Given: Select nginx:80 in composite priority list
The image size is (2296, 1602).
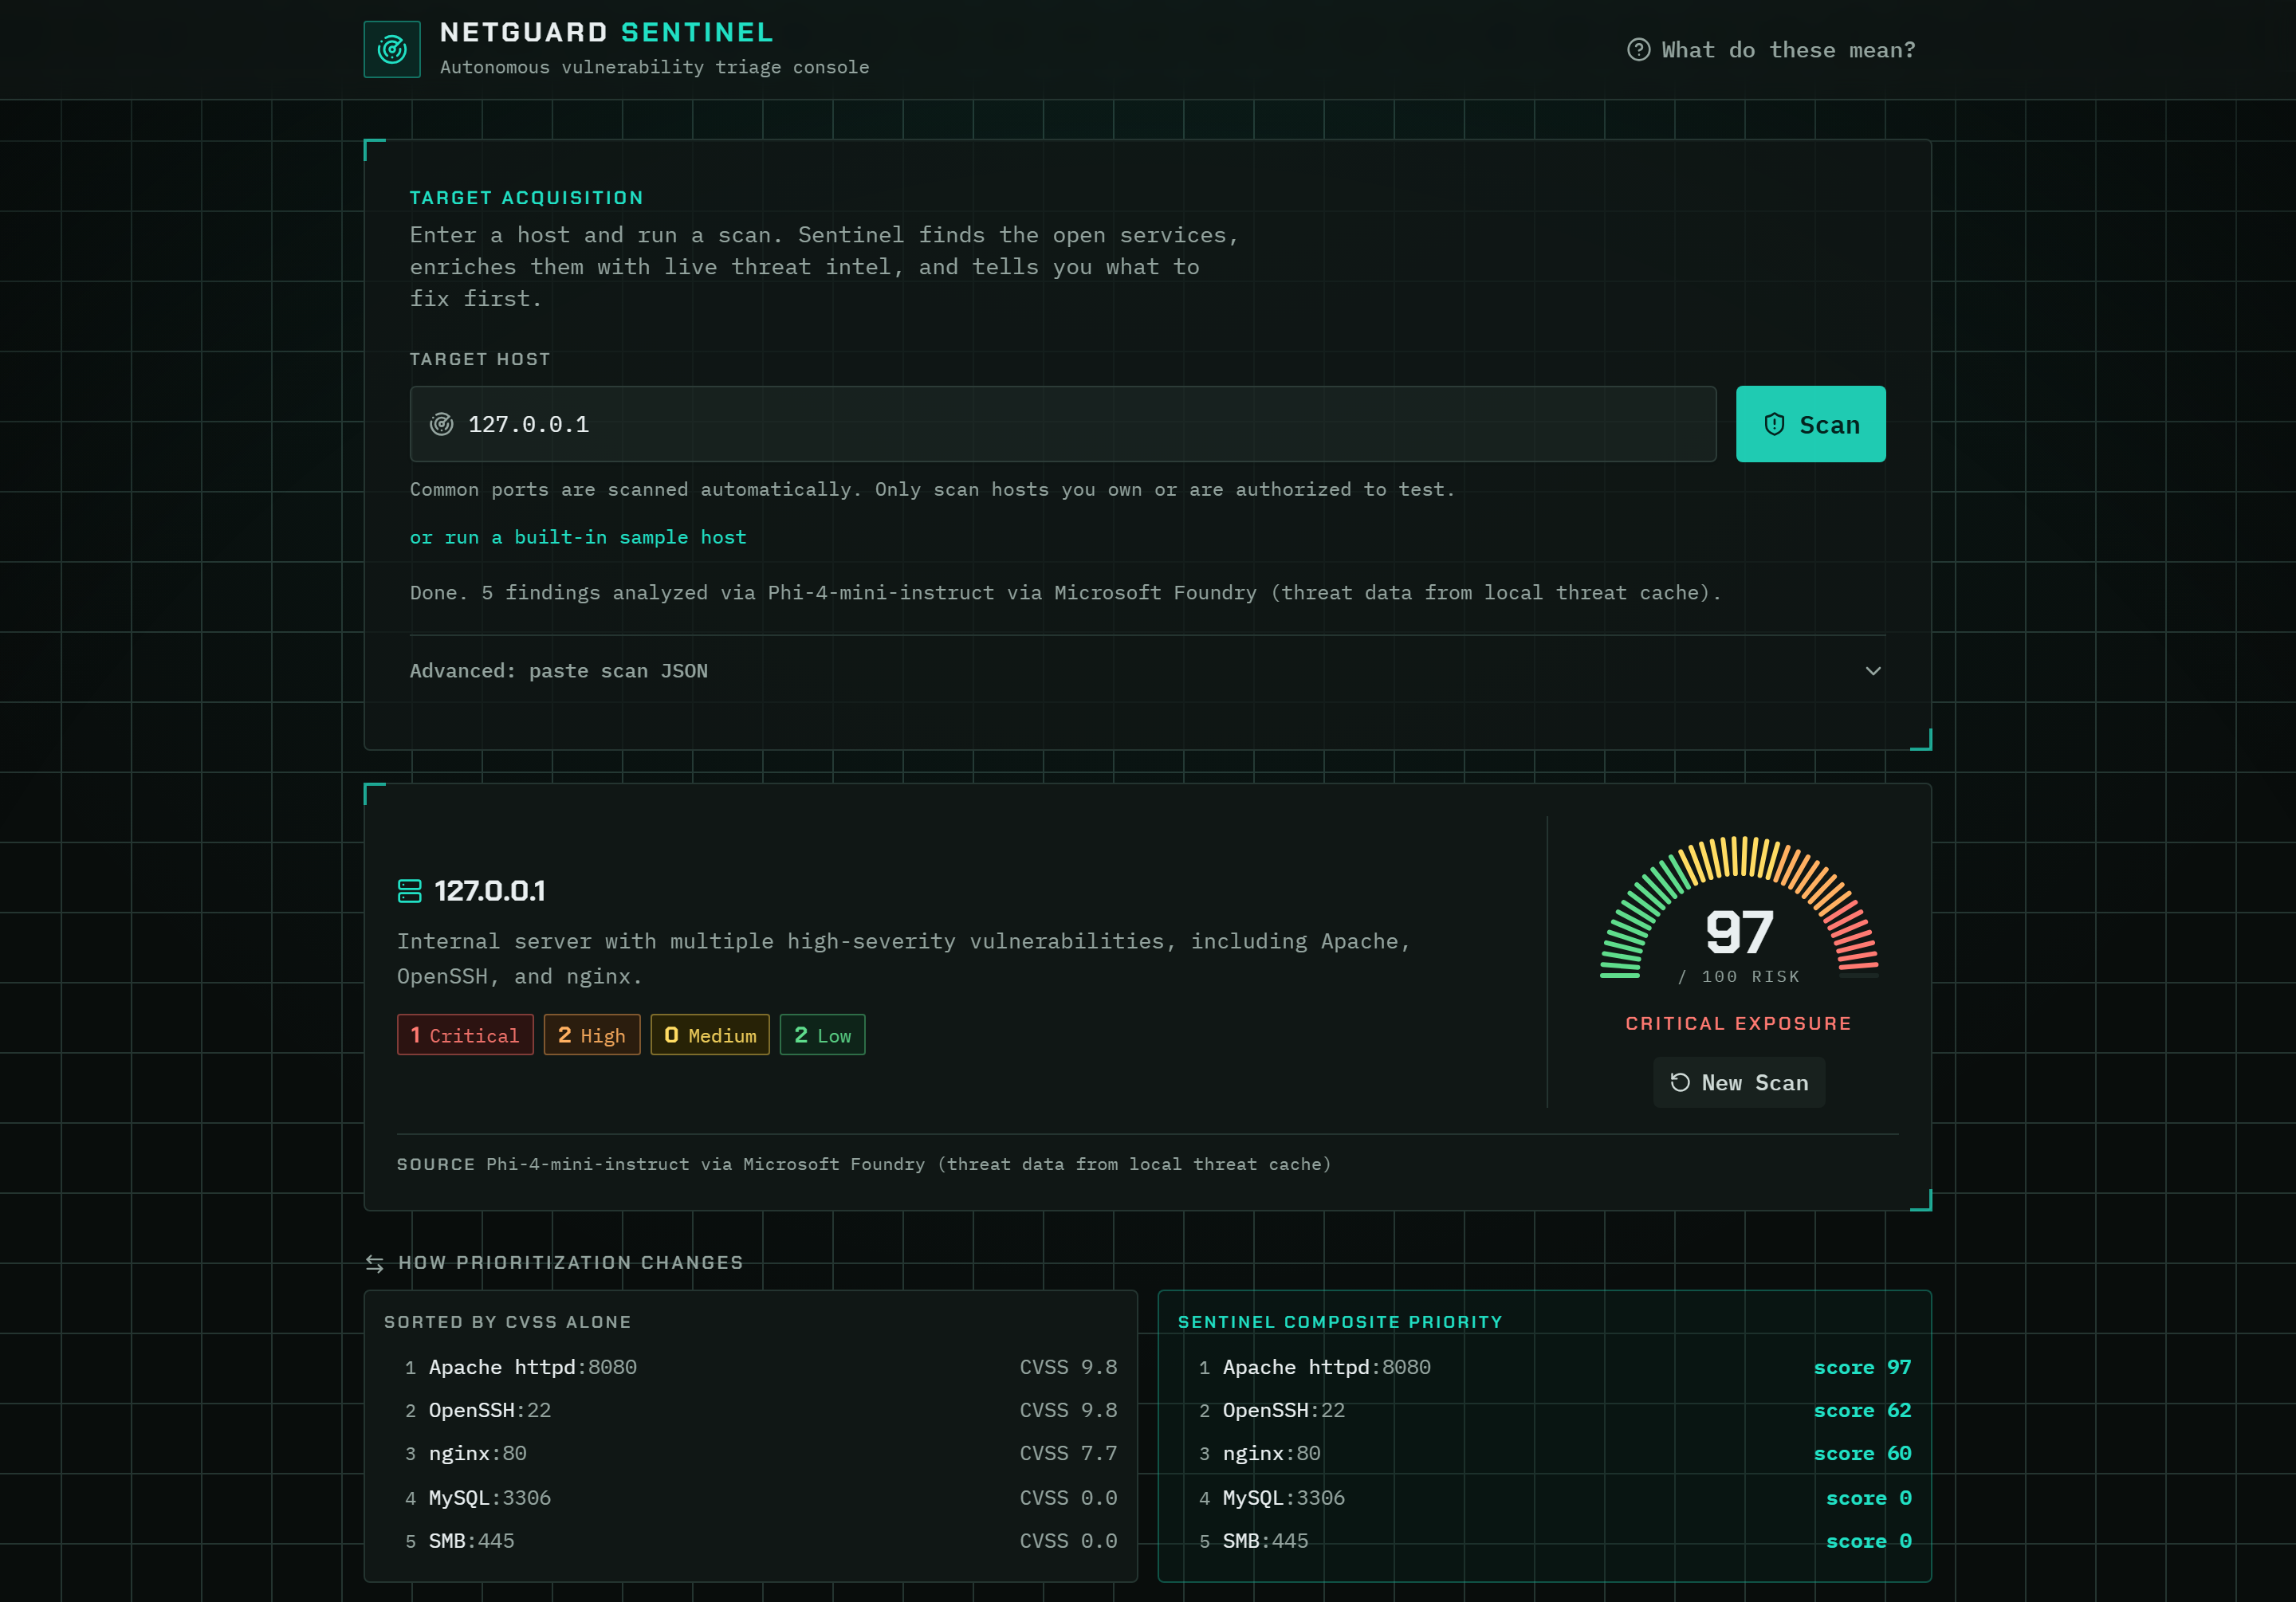Looking at the screenshot, I should click(1545, 1453).
